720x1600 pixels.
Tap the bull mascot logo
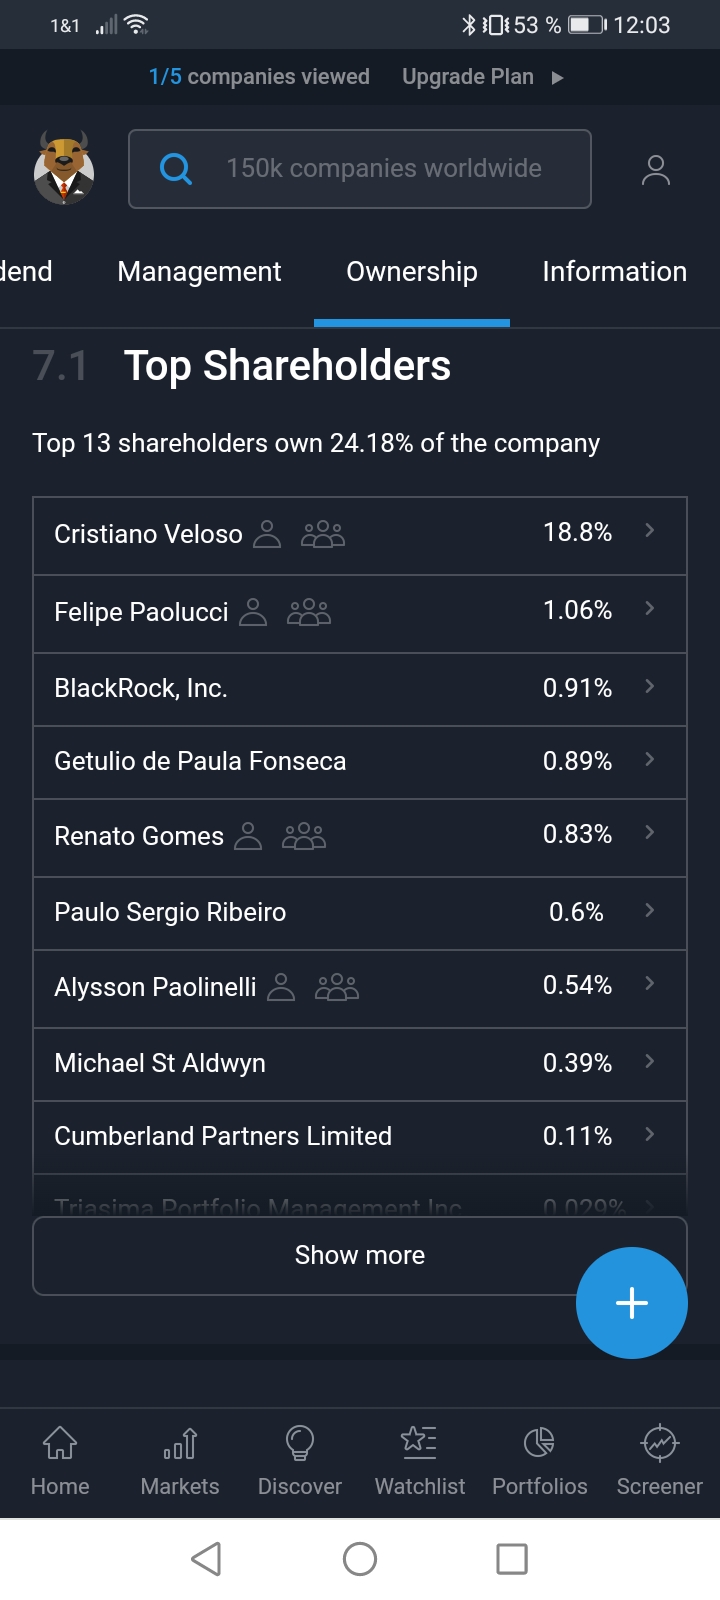(64, 168)
